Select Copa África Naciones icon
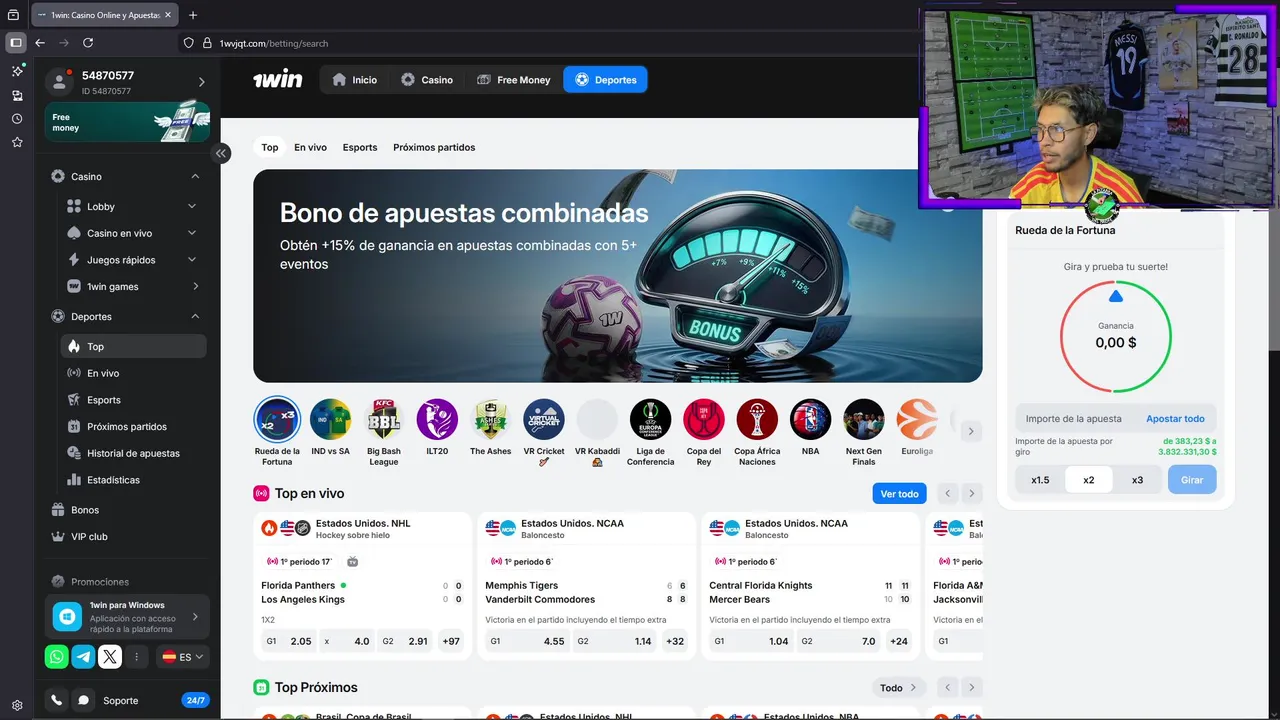This screenshot has width=1280, height=720. [x=757, y=419]
